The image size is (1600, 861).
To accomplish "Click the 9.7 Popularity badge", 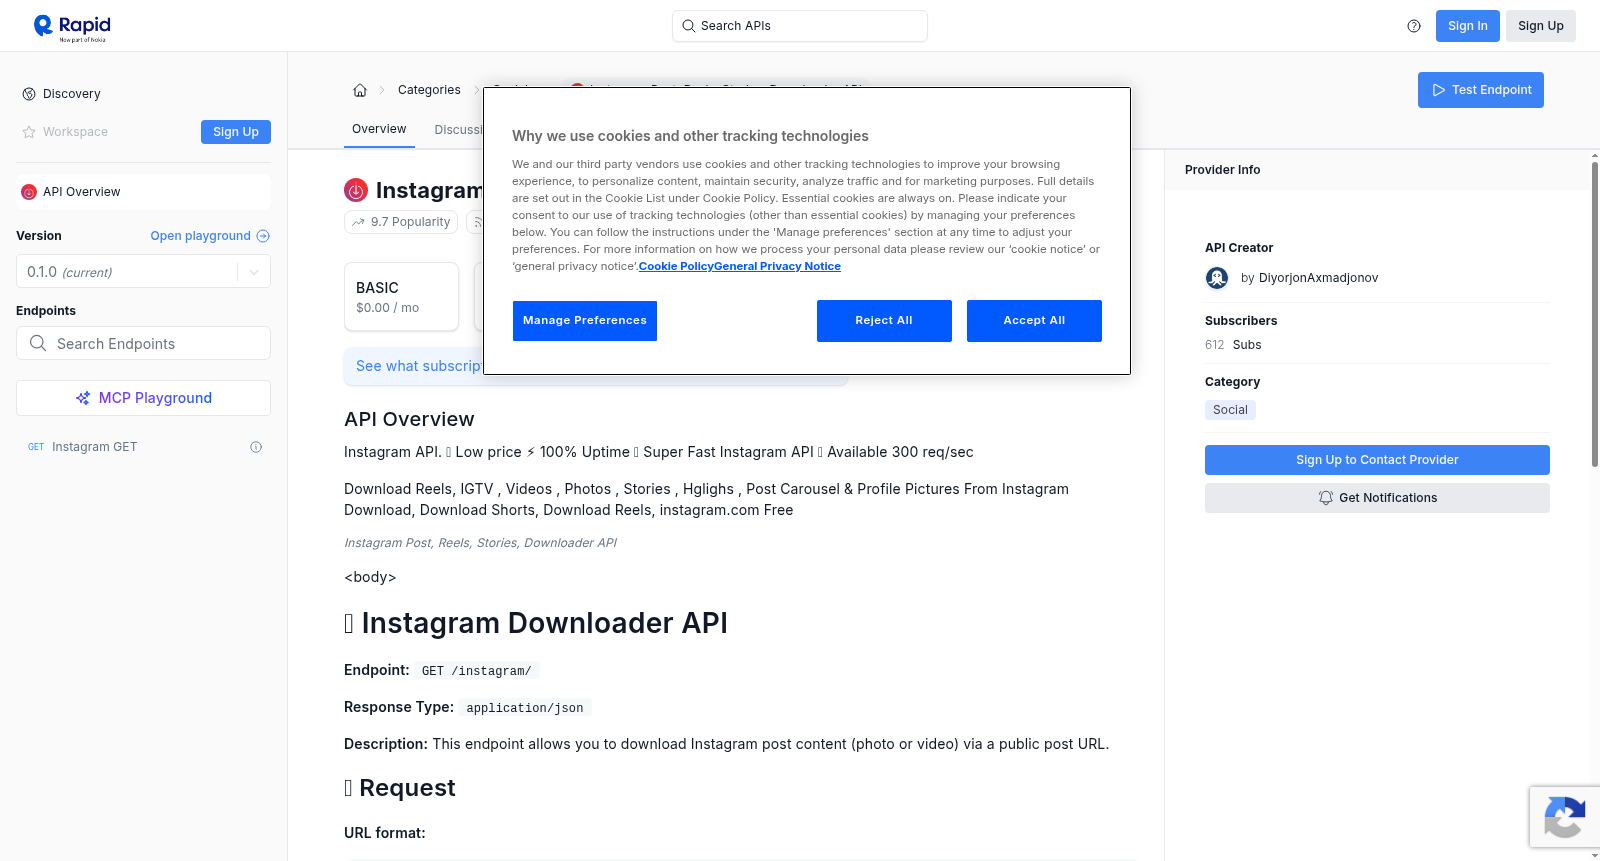I will point(401,222).
